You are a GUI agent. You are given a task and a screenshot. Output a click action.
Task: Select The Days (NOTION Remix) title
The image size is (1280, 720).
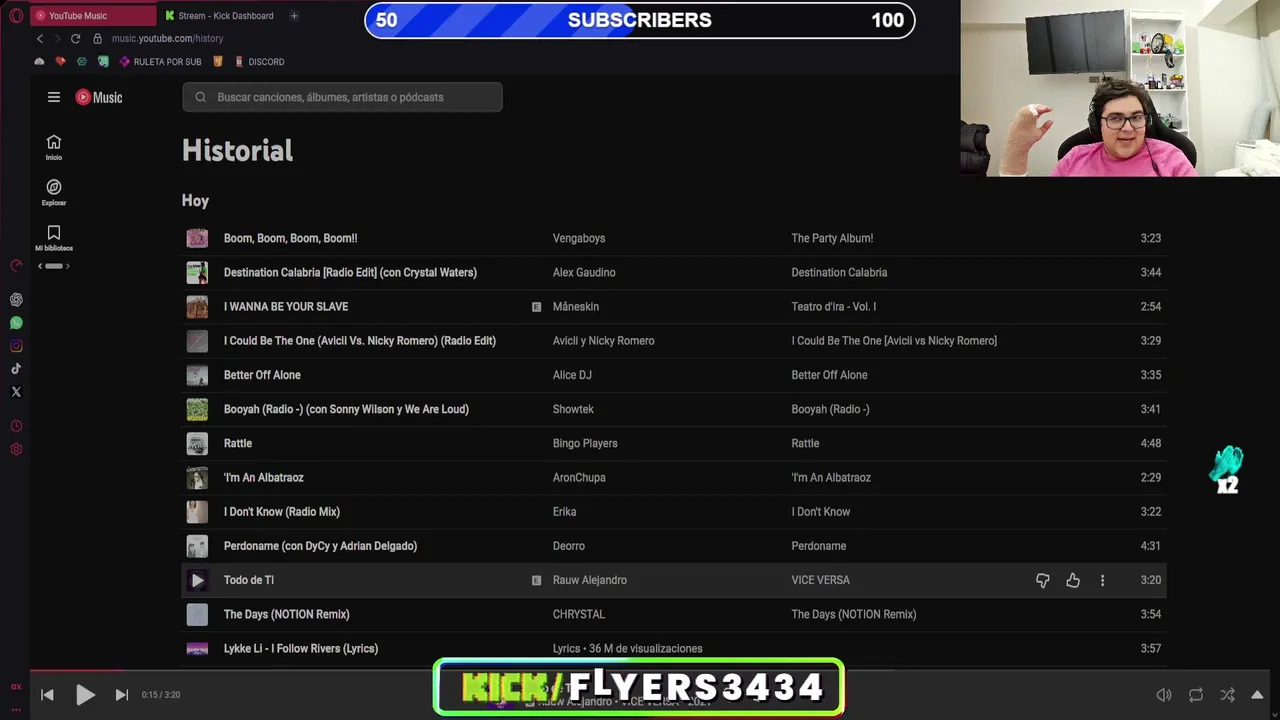287,614
